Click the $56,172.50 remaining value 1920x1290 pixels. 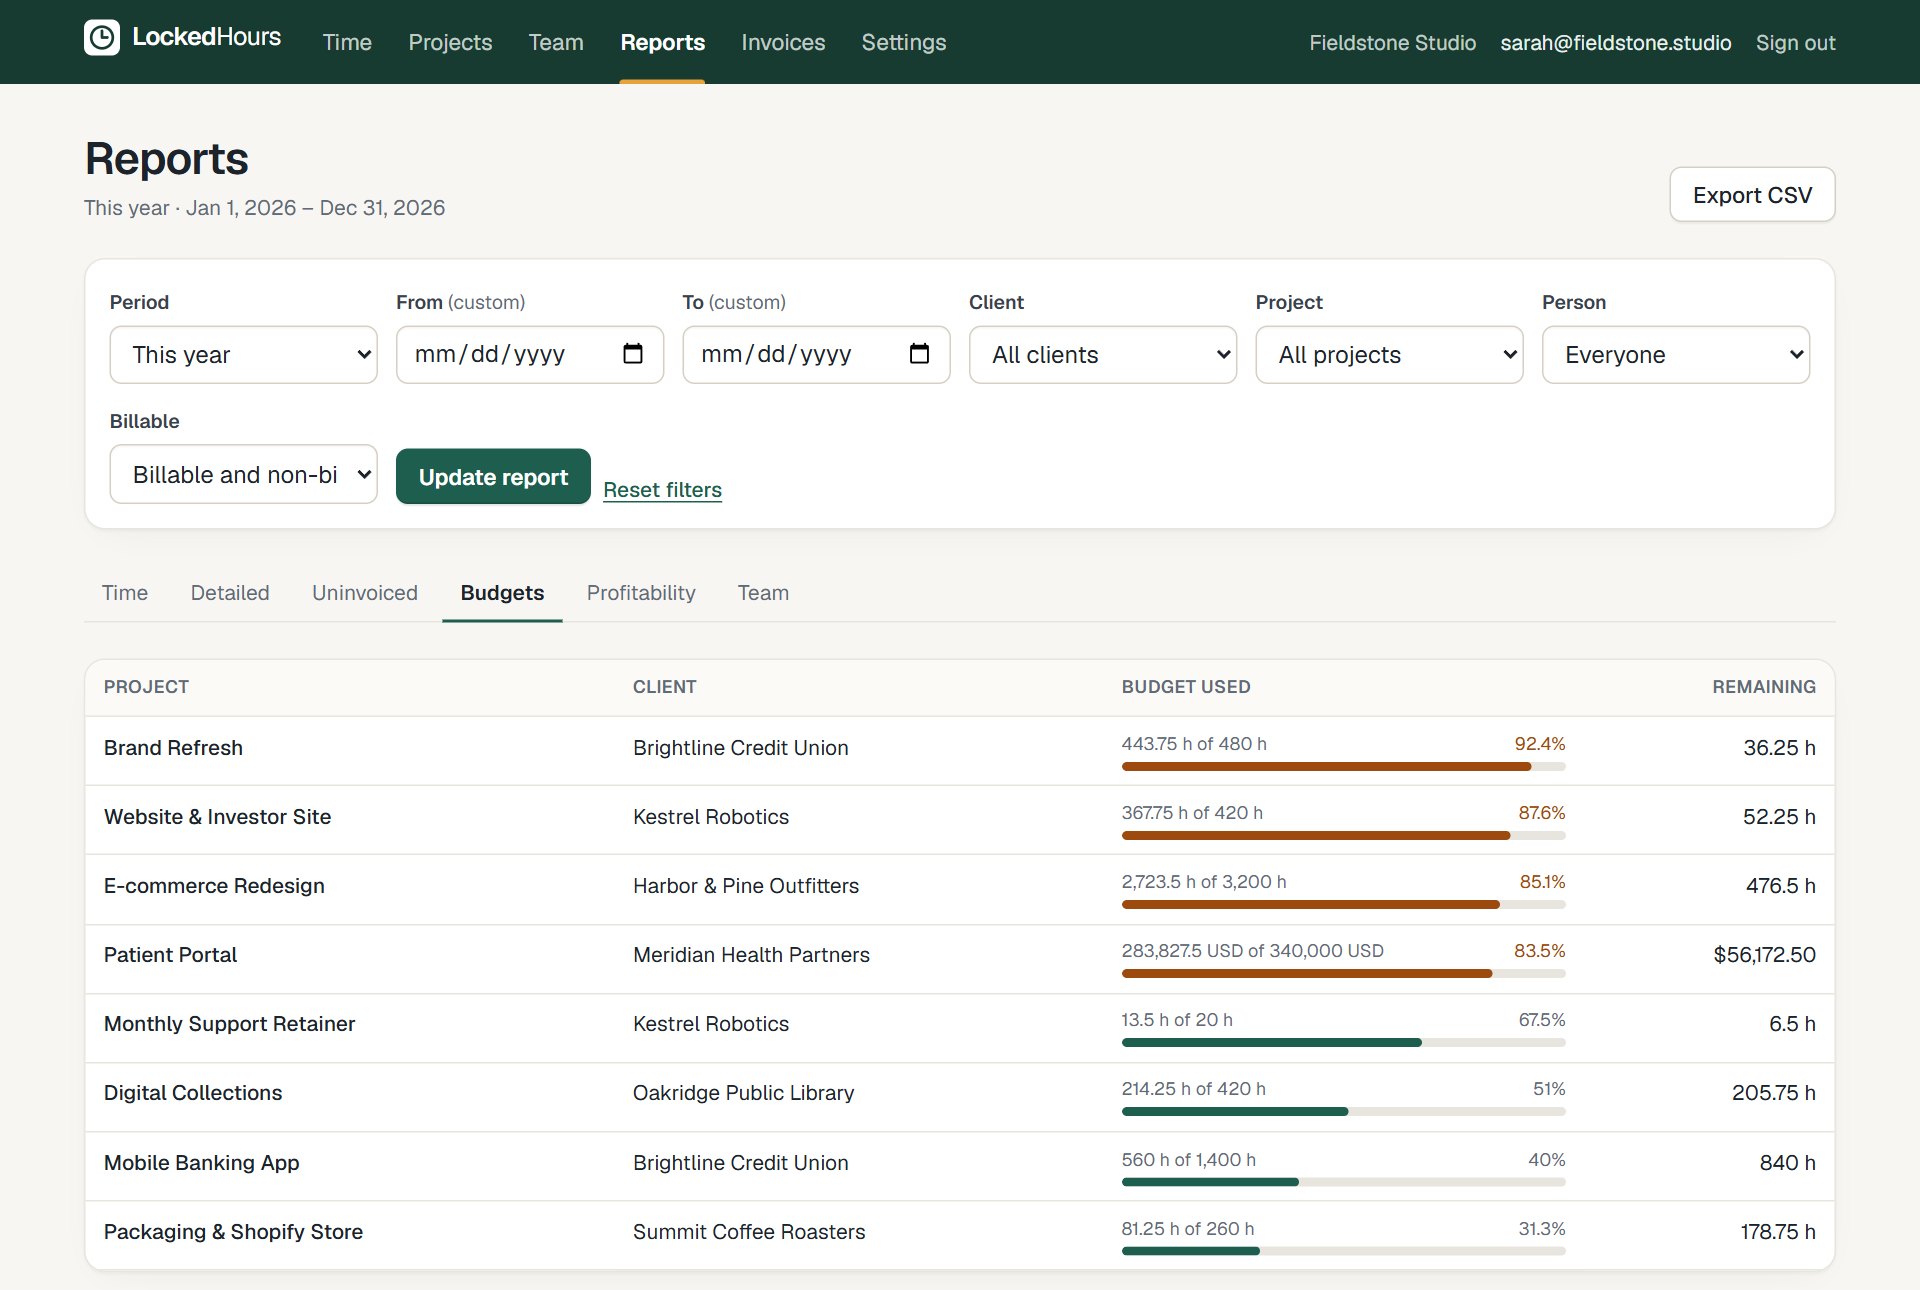(x=1764, y=955)
